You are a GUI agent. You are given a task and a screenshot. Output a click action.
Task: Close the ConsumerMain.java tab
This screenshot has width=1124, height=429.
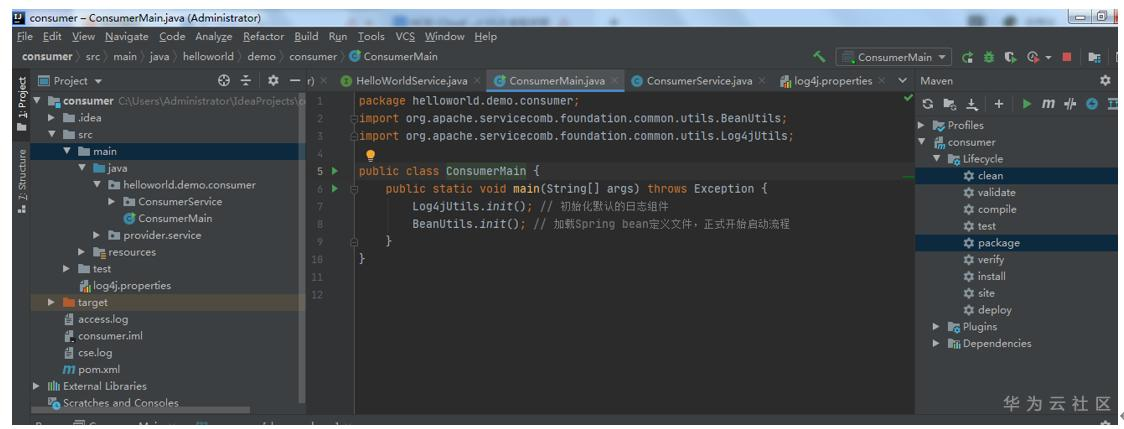tap(616, 81)
